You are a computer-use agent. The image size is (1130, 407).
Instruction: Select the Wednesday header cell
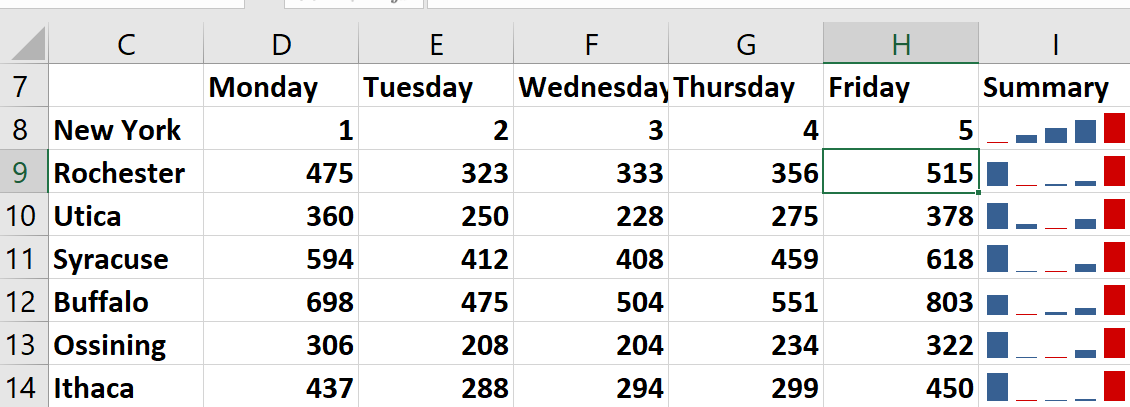coord(591,87)
